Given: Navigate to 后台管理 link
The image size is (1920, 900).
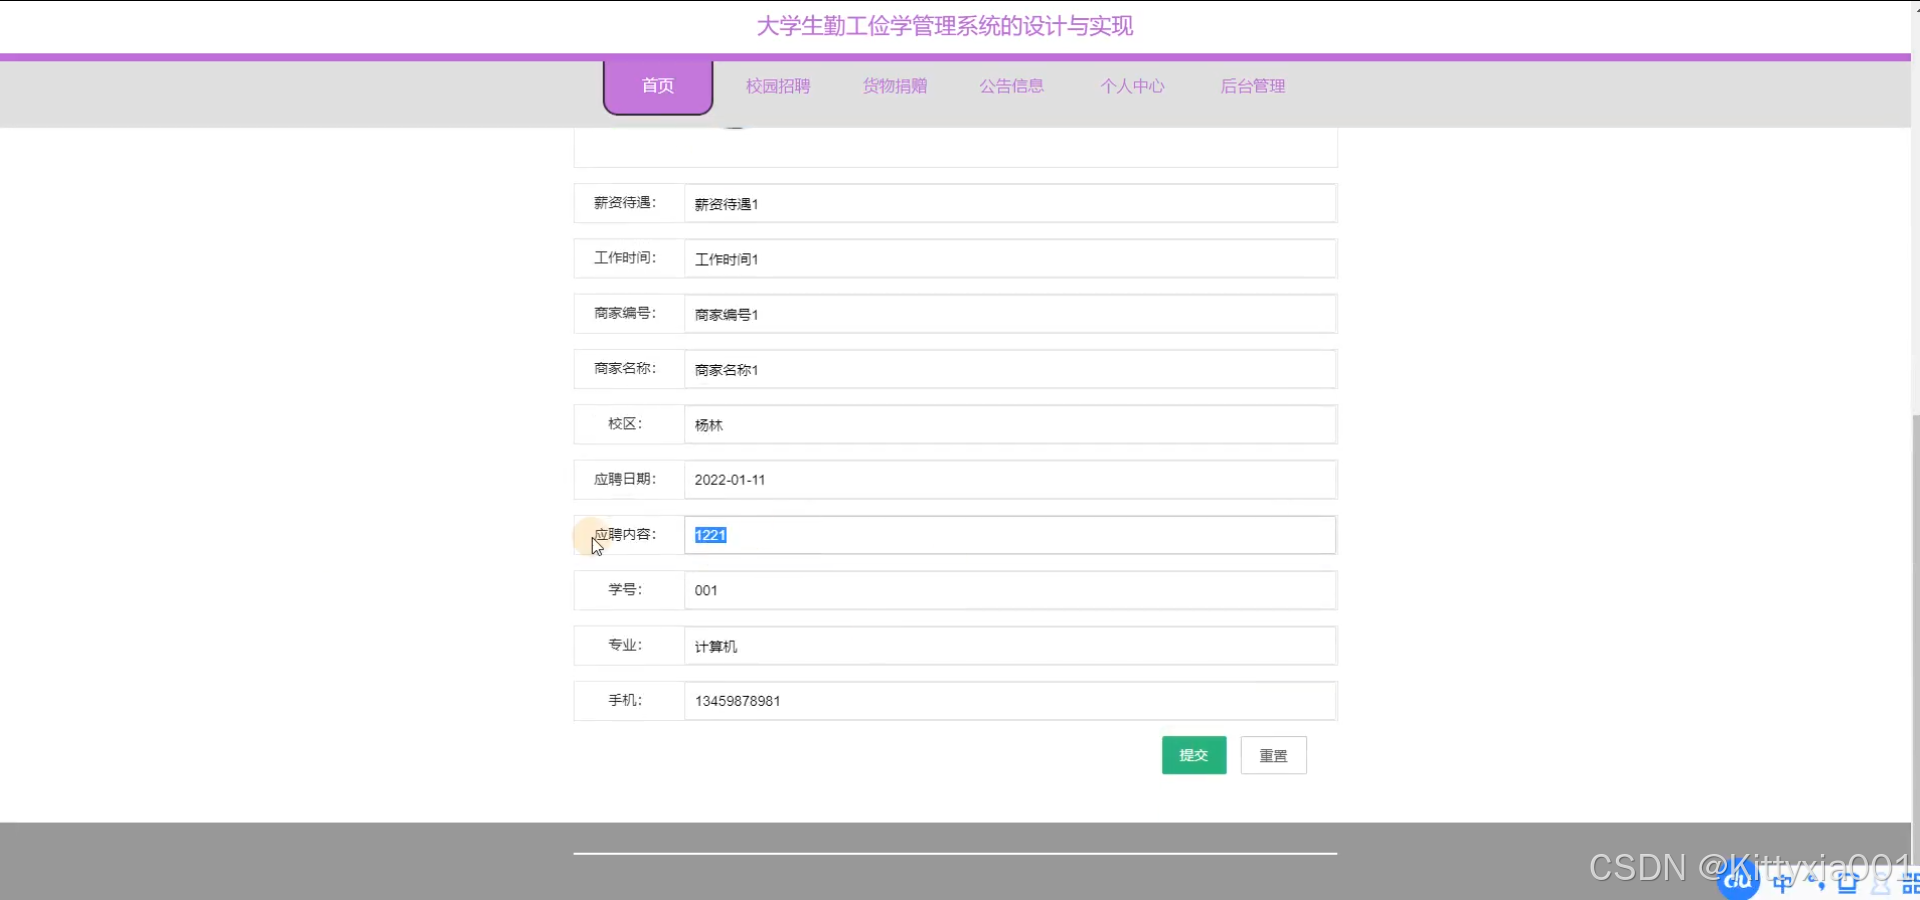Looking at the screenshot, I should coord(1252,86).
